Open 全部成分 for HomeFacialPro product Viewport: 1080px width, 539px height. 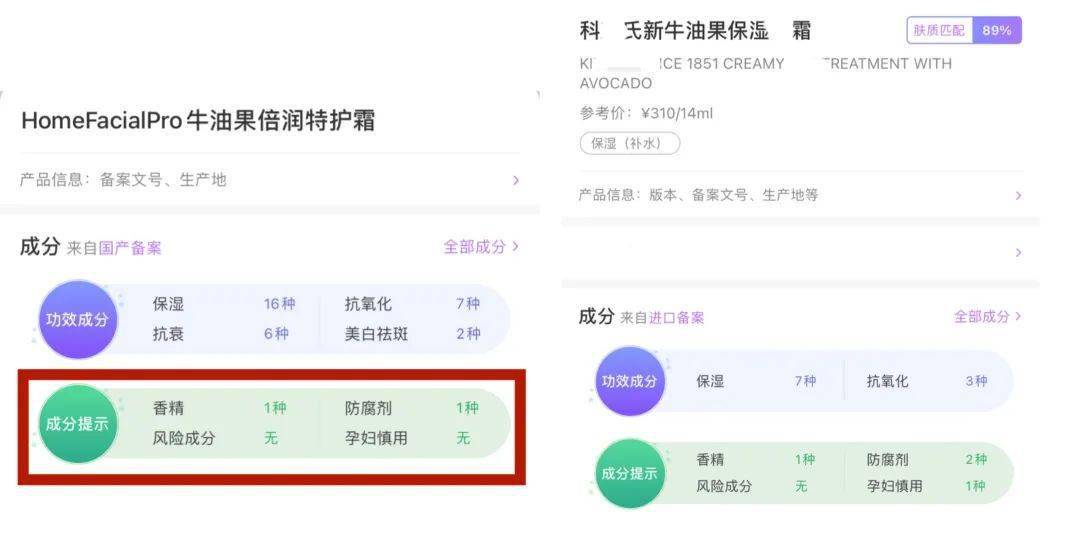point(481,246)
